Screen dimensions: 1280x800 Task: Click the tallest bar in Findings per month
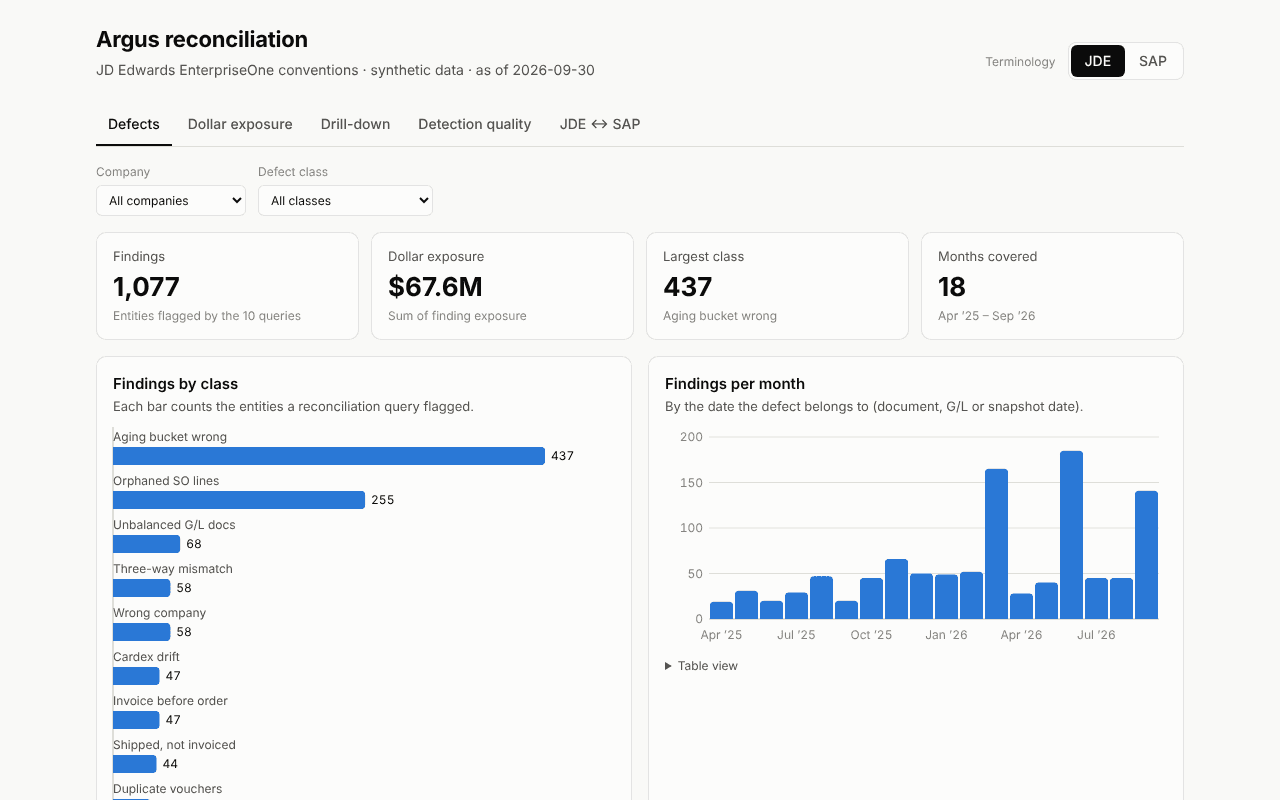[x=1072, y=535]
